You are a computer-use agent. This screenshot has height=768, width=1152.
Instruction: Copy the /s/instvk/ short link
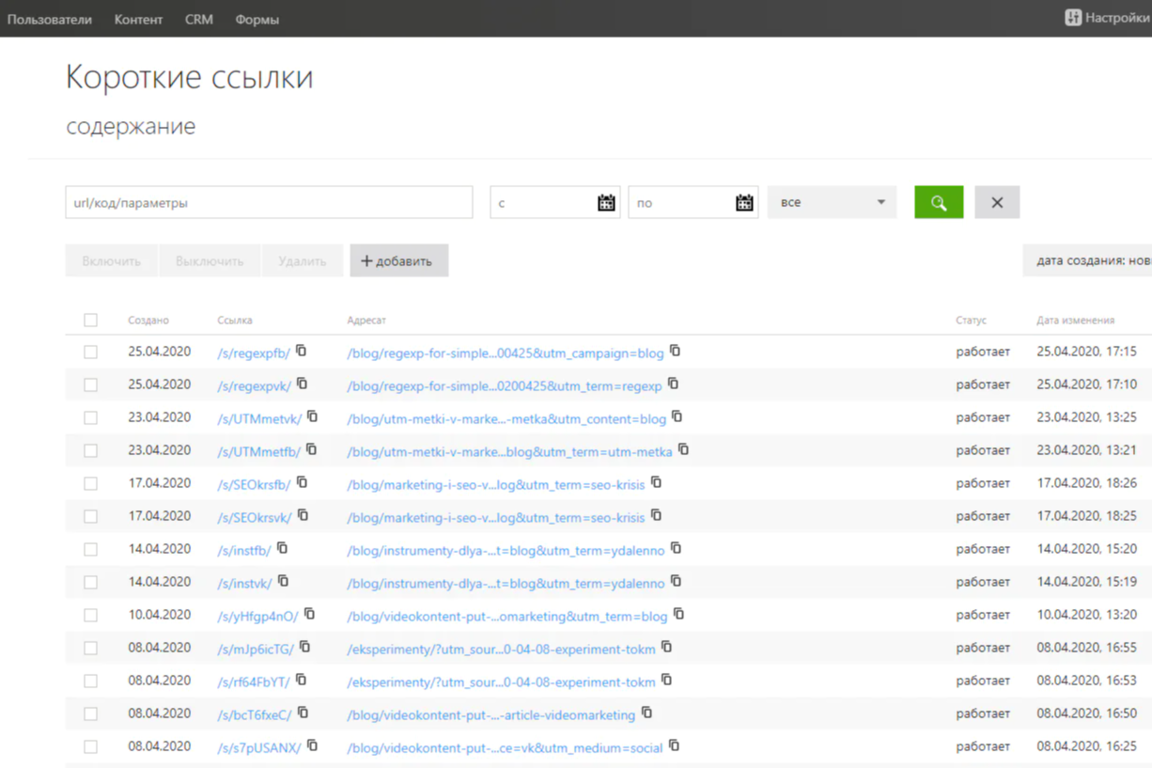click(x=283, y=581)
